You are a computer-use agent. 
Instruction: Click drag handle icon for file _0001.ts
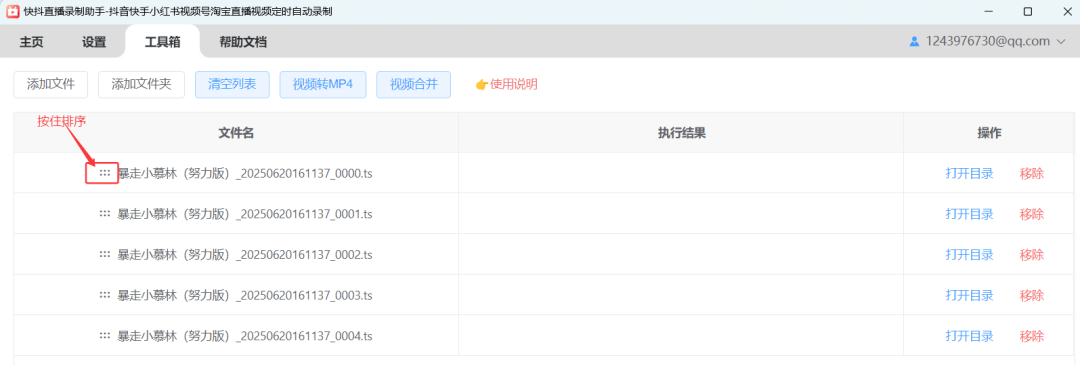coord(105,214)
